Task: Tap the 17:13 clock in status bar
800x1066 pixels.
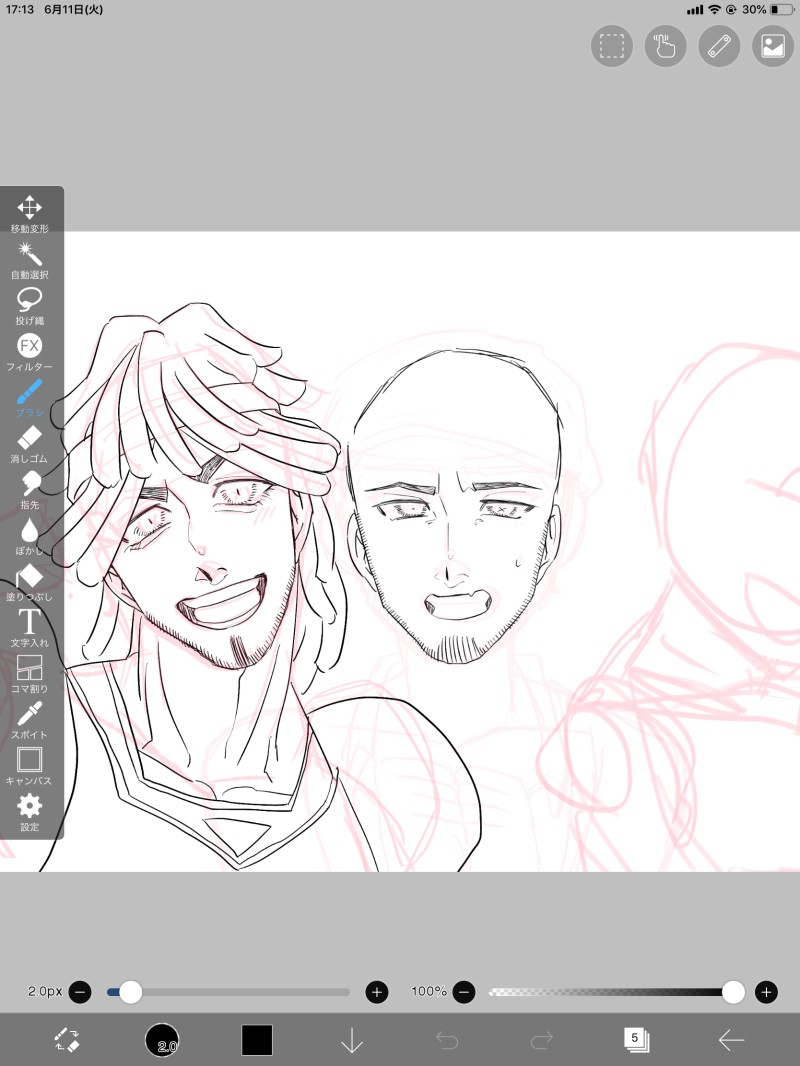Action: point(20,10)
